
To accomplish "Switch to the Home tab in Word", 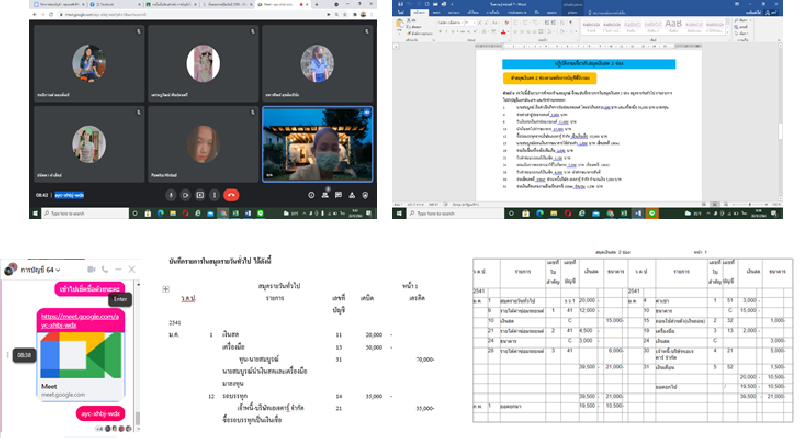I will pos(421,11).
